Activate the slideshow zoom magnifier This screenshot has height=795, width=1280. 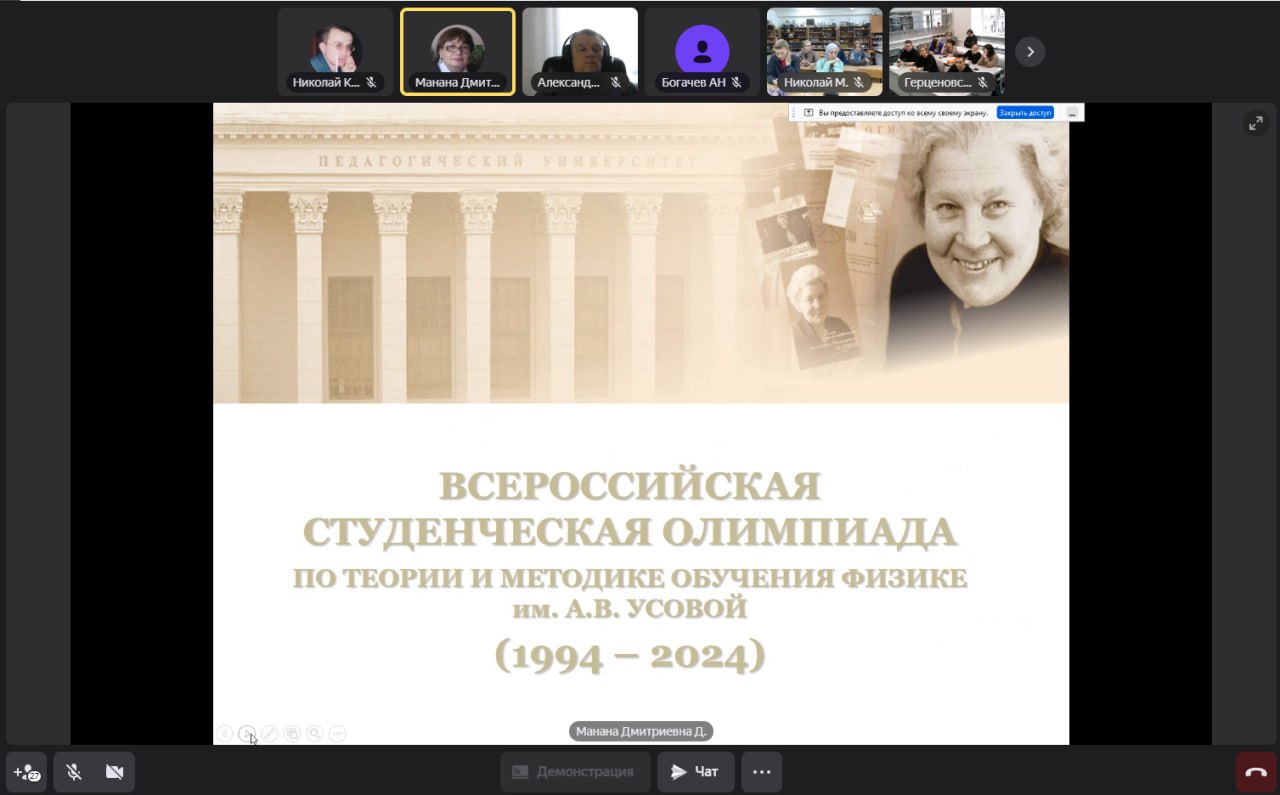click(x=315, y=734)
